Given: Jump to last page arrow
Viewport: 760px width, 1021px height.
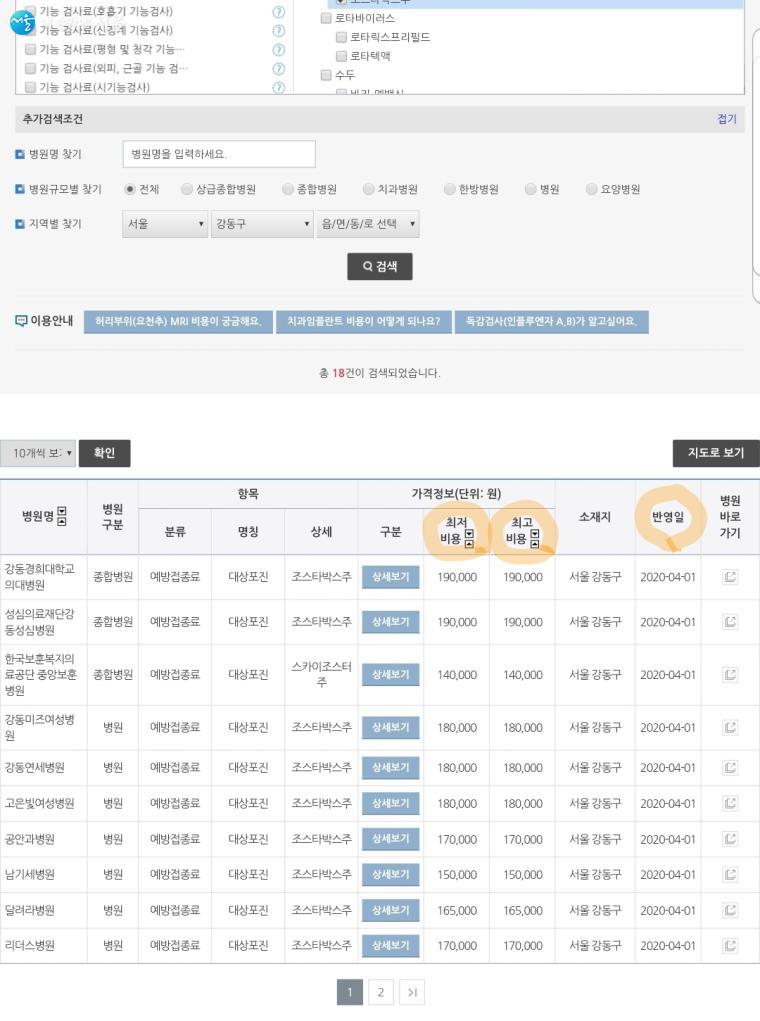Looking at the screenshot, I should pyautogui.click(x=411, y=992).
